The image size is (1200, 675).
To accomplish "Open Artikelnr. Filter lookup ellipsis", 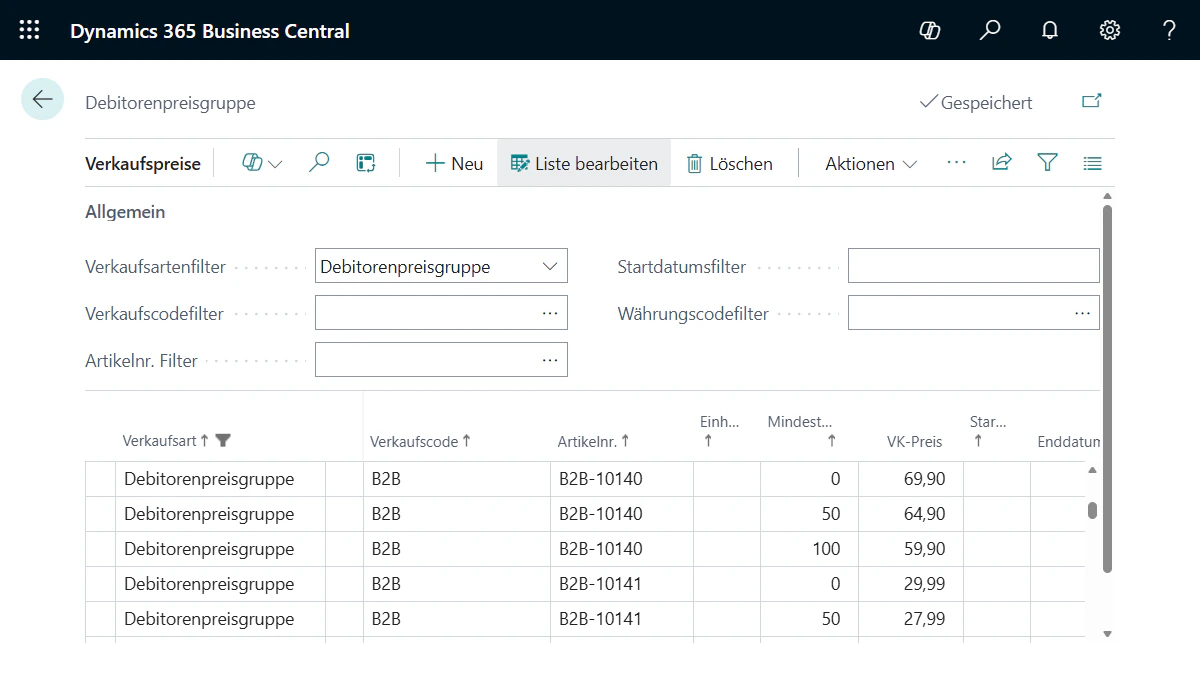I will (x=550, y=360).
